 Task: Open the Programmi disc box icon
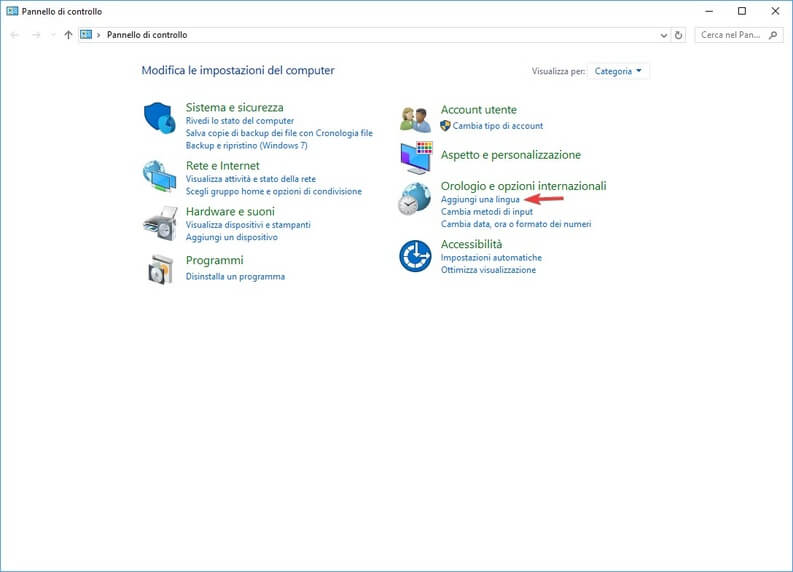(160, 270)
